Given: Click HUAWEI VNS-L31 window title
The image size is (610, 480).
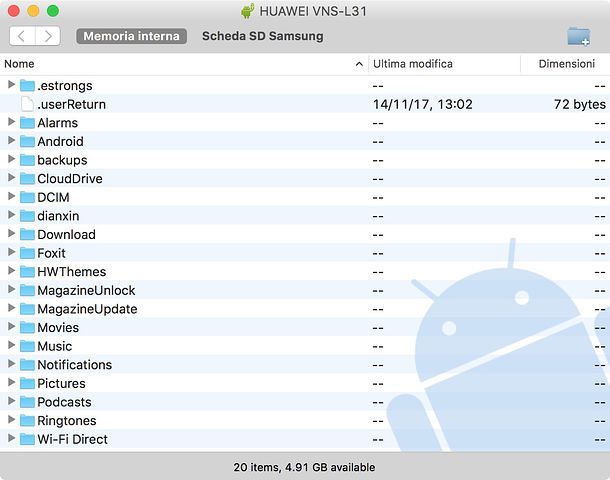Looking at the screenshot, I should click(313, 11).
